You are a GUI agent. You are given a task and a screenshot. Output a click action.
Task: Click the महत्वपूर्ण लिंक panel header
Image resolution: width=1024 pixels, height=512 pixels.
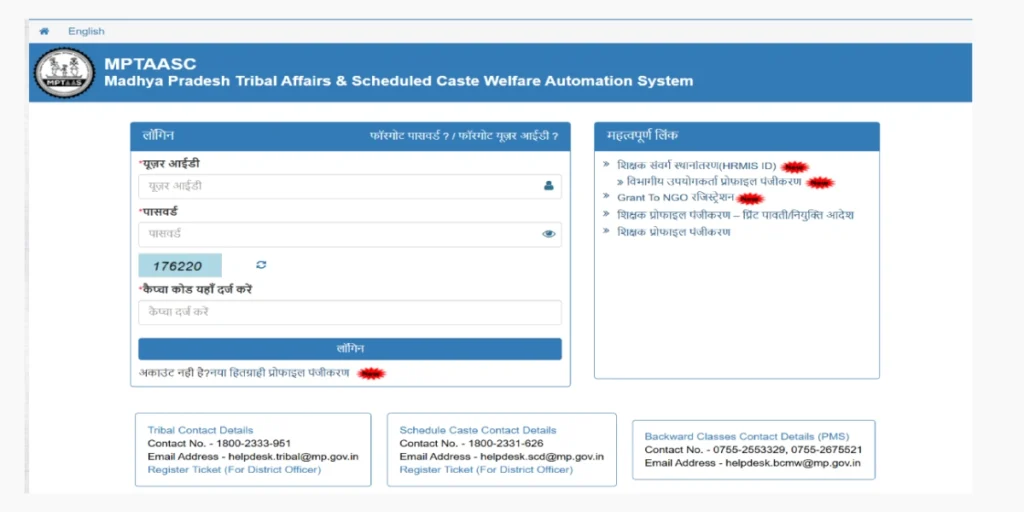737,136
